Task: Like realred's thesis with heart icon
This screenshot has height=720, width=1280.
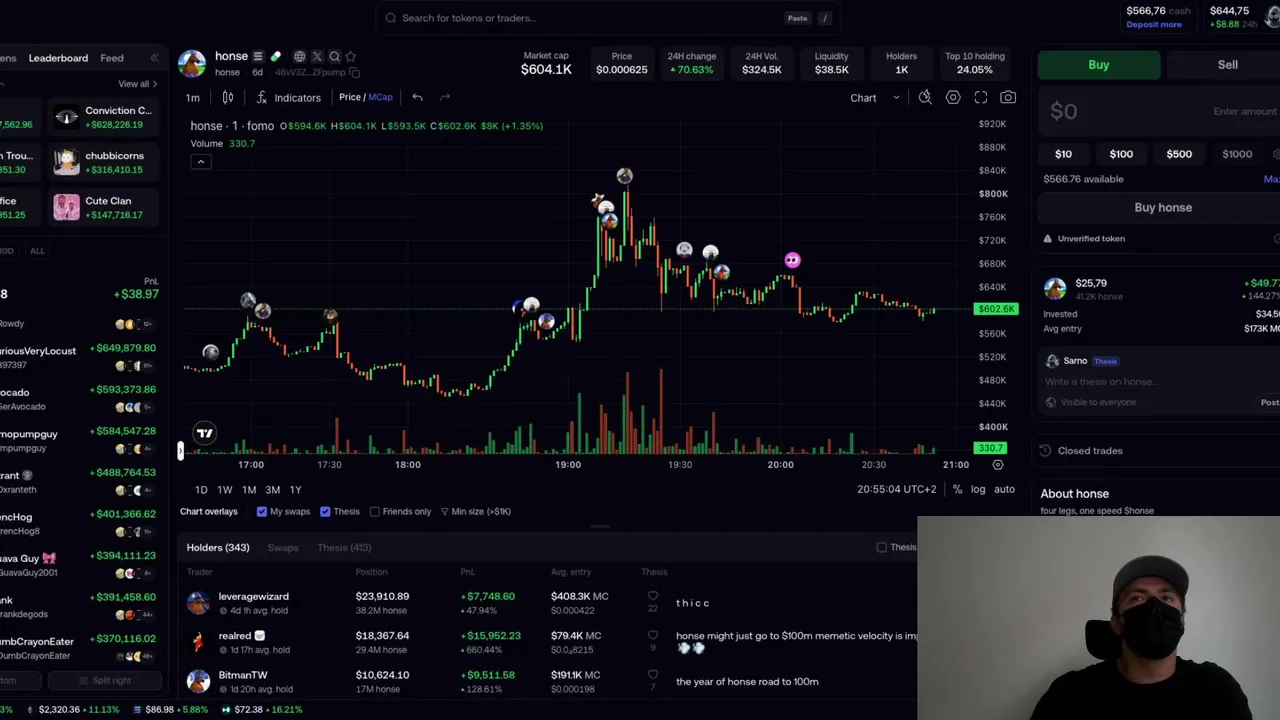Action: [653, 635]
